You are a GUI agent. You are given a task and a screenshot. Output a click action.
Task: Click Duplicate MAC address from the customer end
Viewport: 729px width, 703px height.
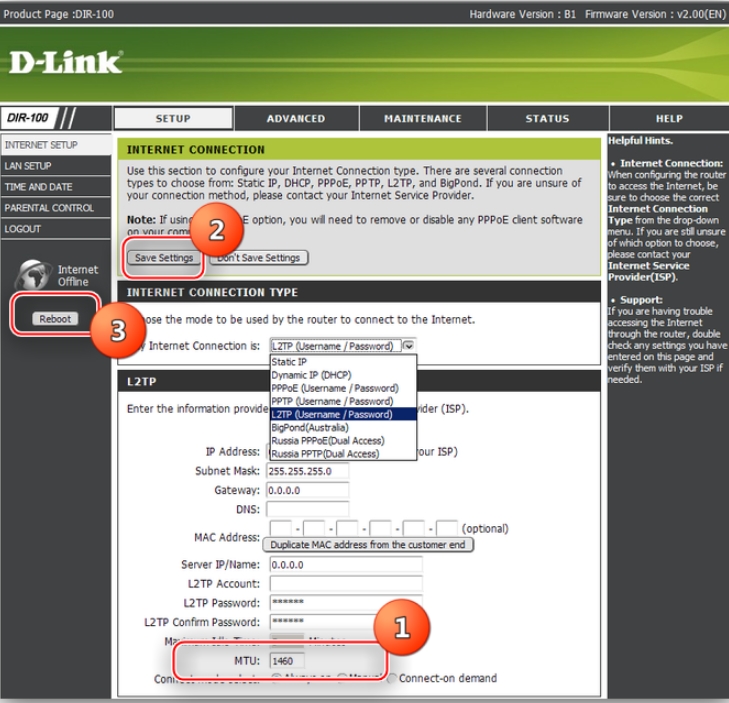click(x=368, y=544)
